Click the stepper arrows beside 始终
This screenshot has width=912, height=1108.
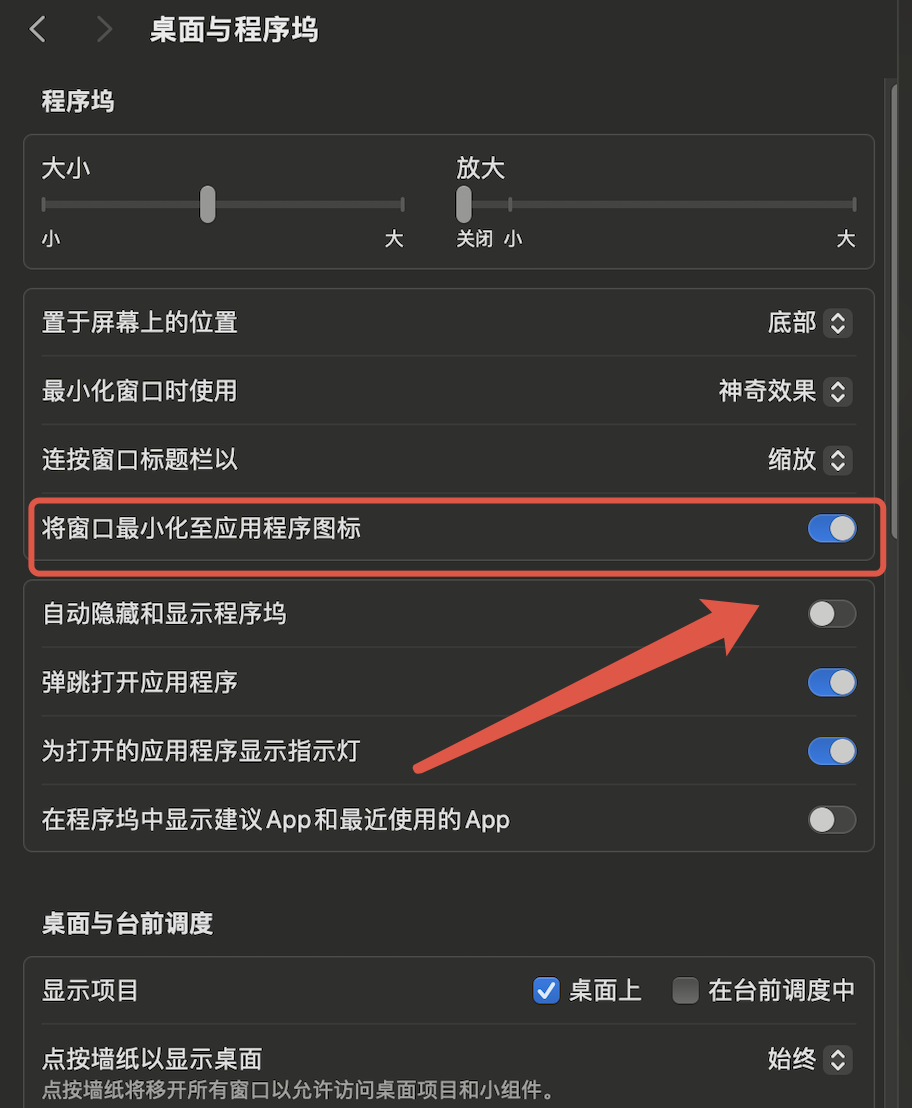838,1059
